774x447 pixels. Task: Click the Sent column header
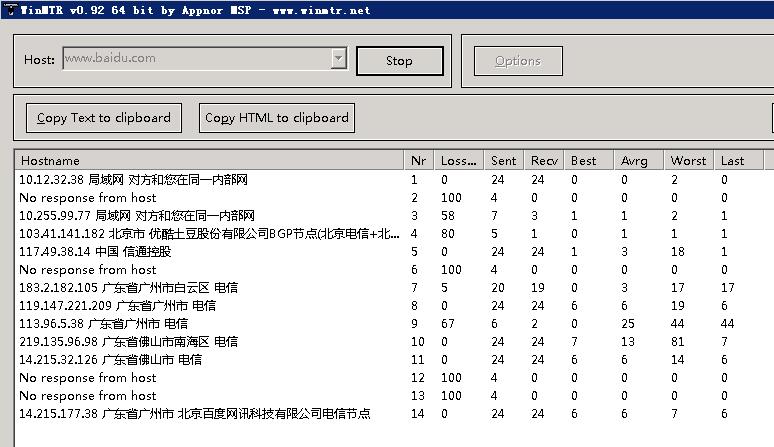click(505, 161)
